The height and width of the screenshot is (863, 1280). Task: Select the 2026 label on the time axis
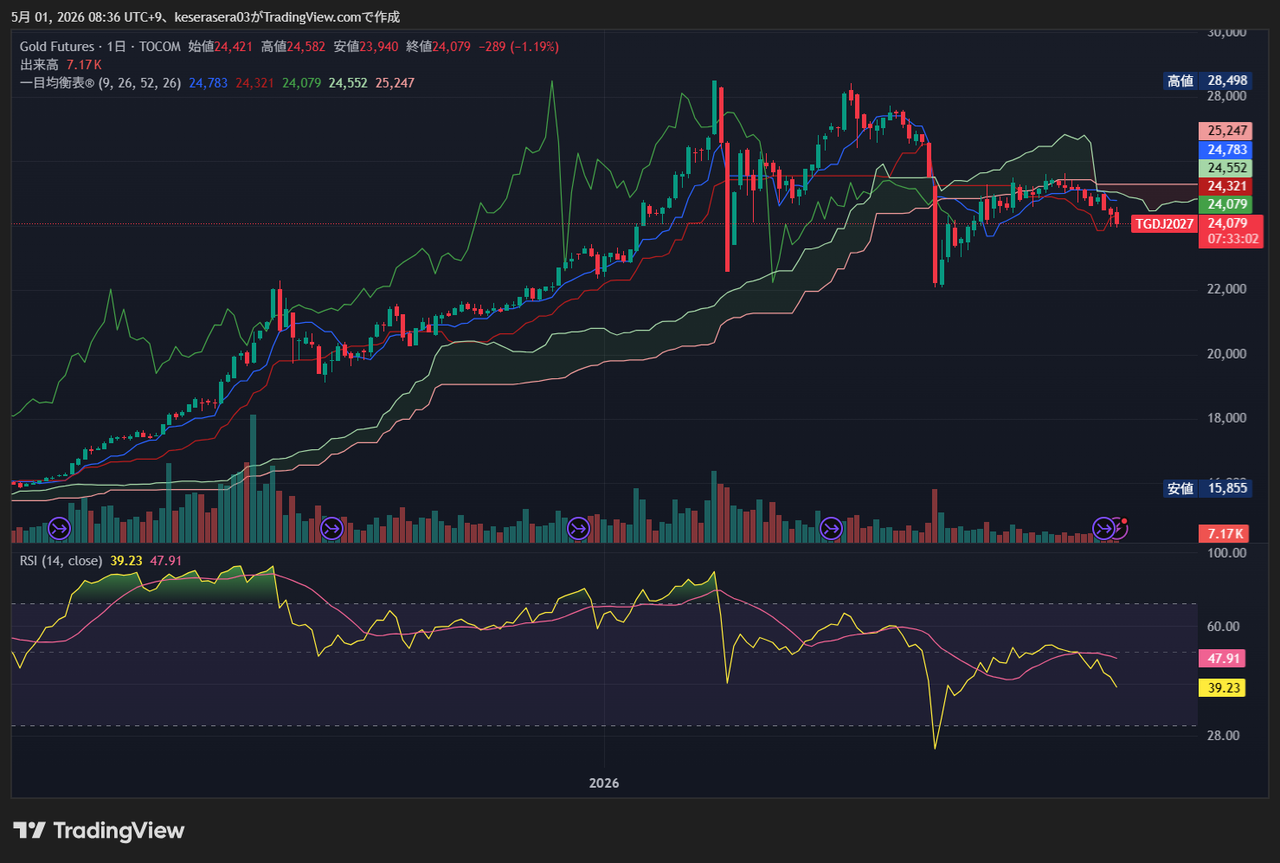(604, 783)
